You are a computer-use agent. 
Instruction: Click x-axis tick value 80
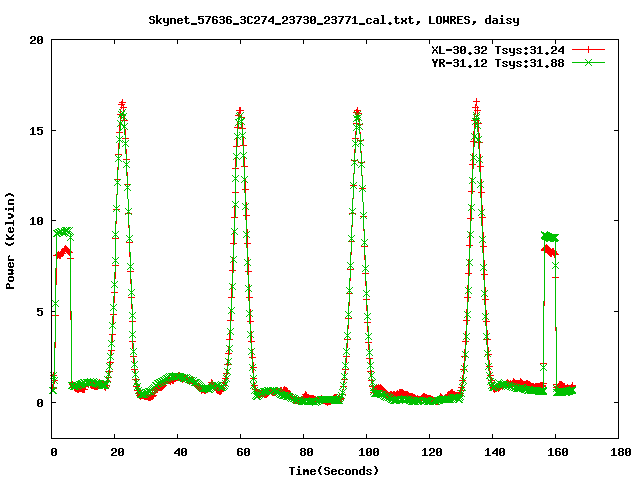tap(306, 452)
